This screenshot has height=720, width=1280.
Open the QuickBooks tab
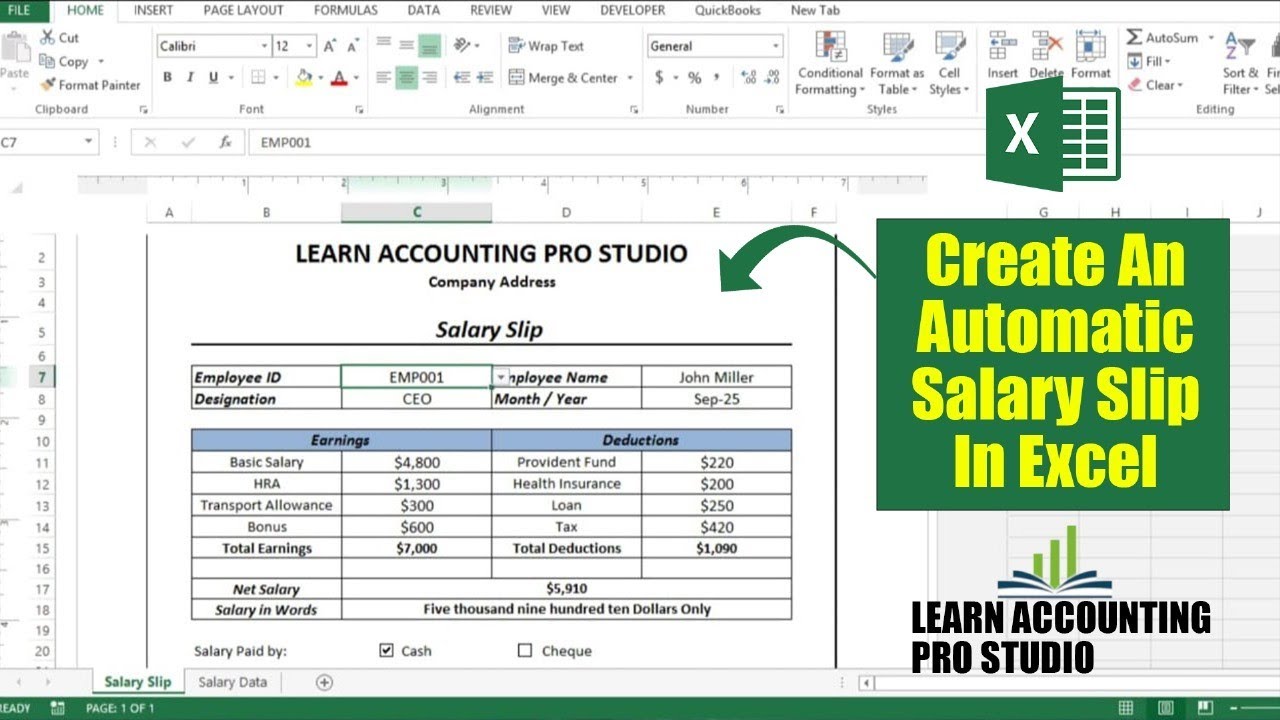(727, 10)
